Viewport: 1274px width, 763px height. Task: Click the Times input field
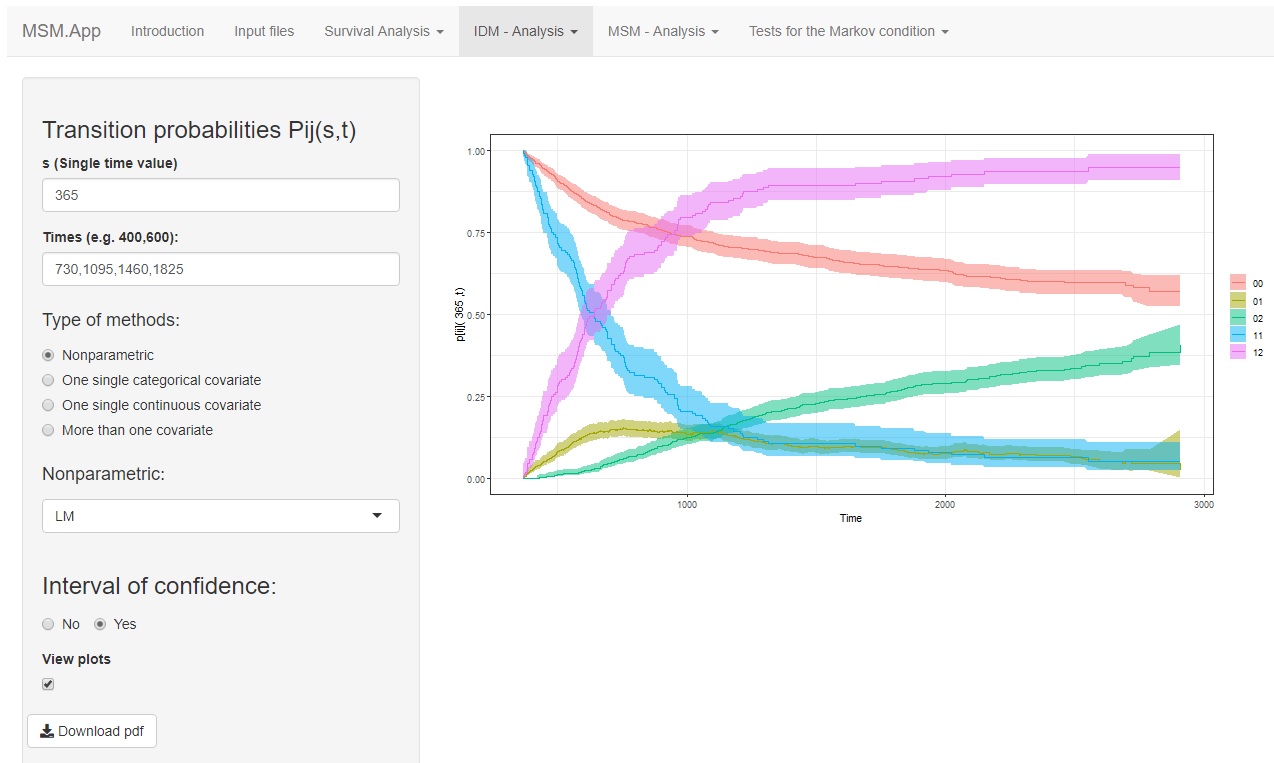tap(220, 269)
